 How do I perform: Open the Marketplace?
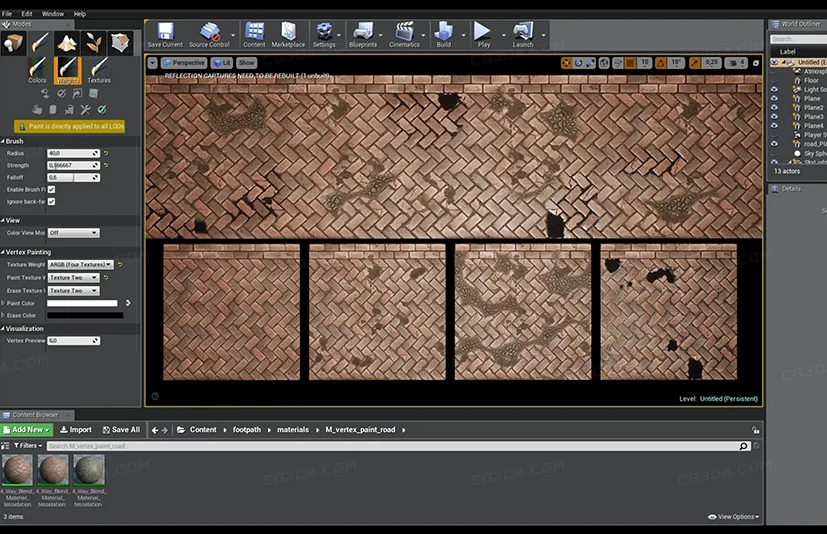point(288,35)
